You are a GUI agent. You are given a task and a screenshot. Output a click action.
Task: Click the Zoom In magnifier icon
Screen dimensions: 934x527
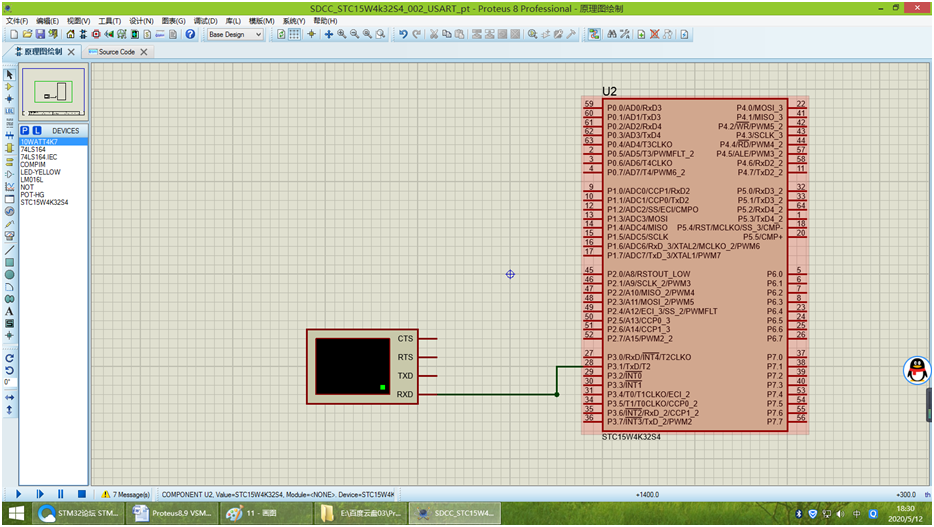pyautogui.click(x=342, y=34)
